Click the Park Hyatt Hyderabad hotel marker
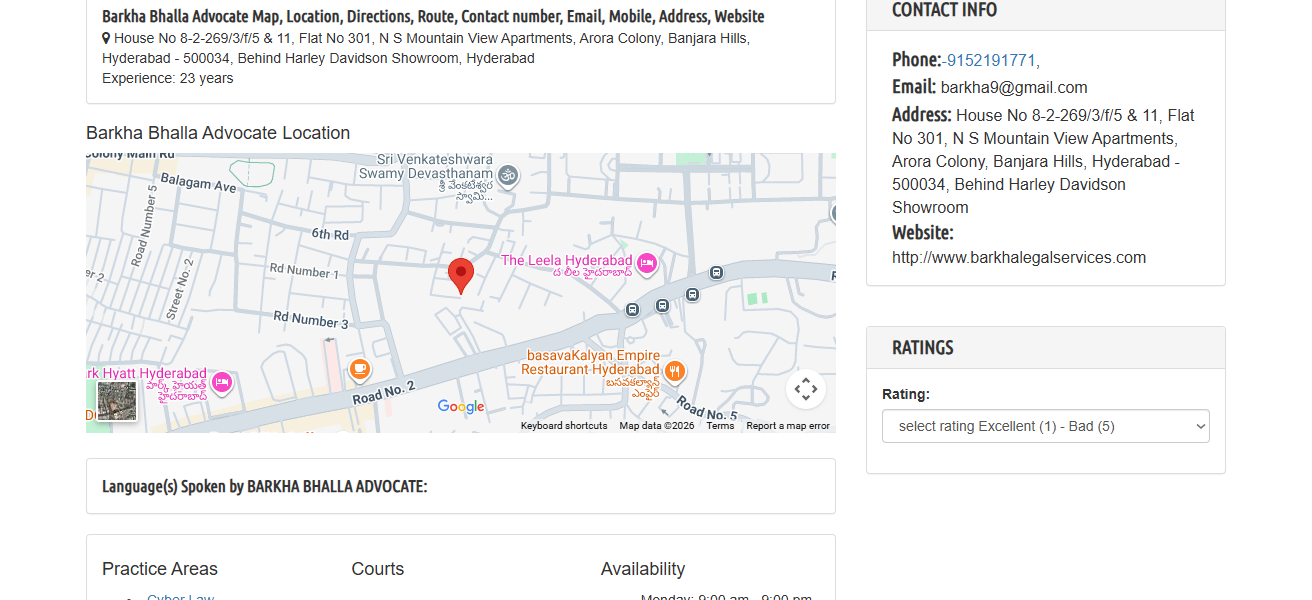 [223, 381]
